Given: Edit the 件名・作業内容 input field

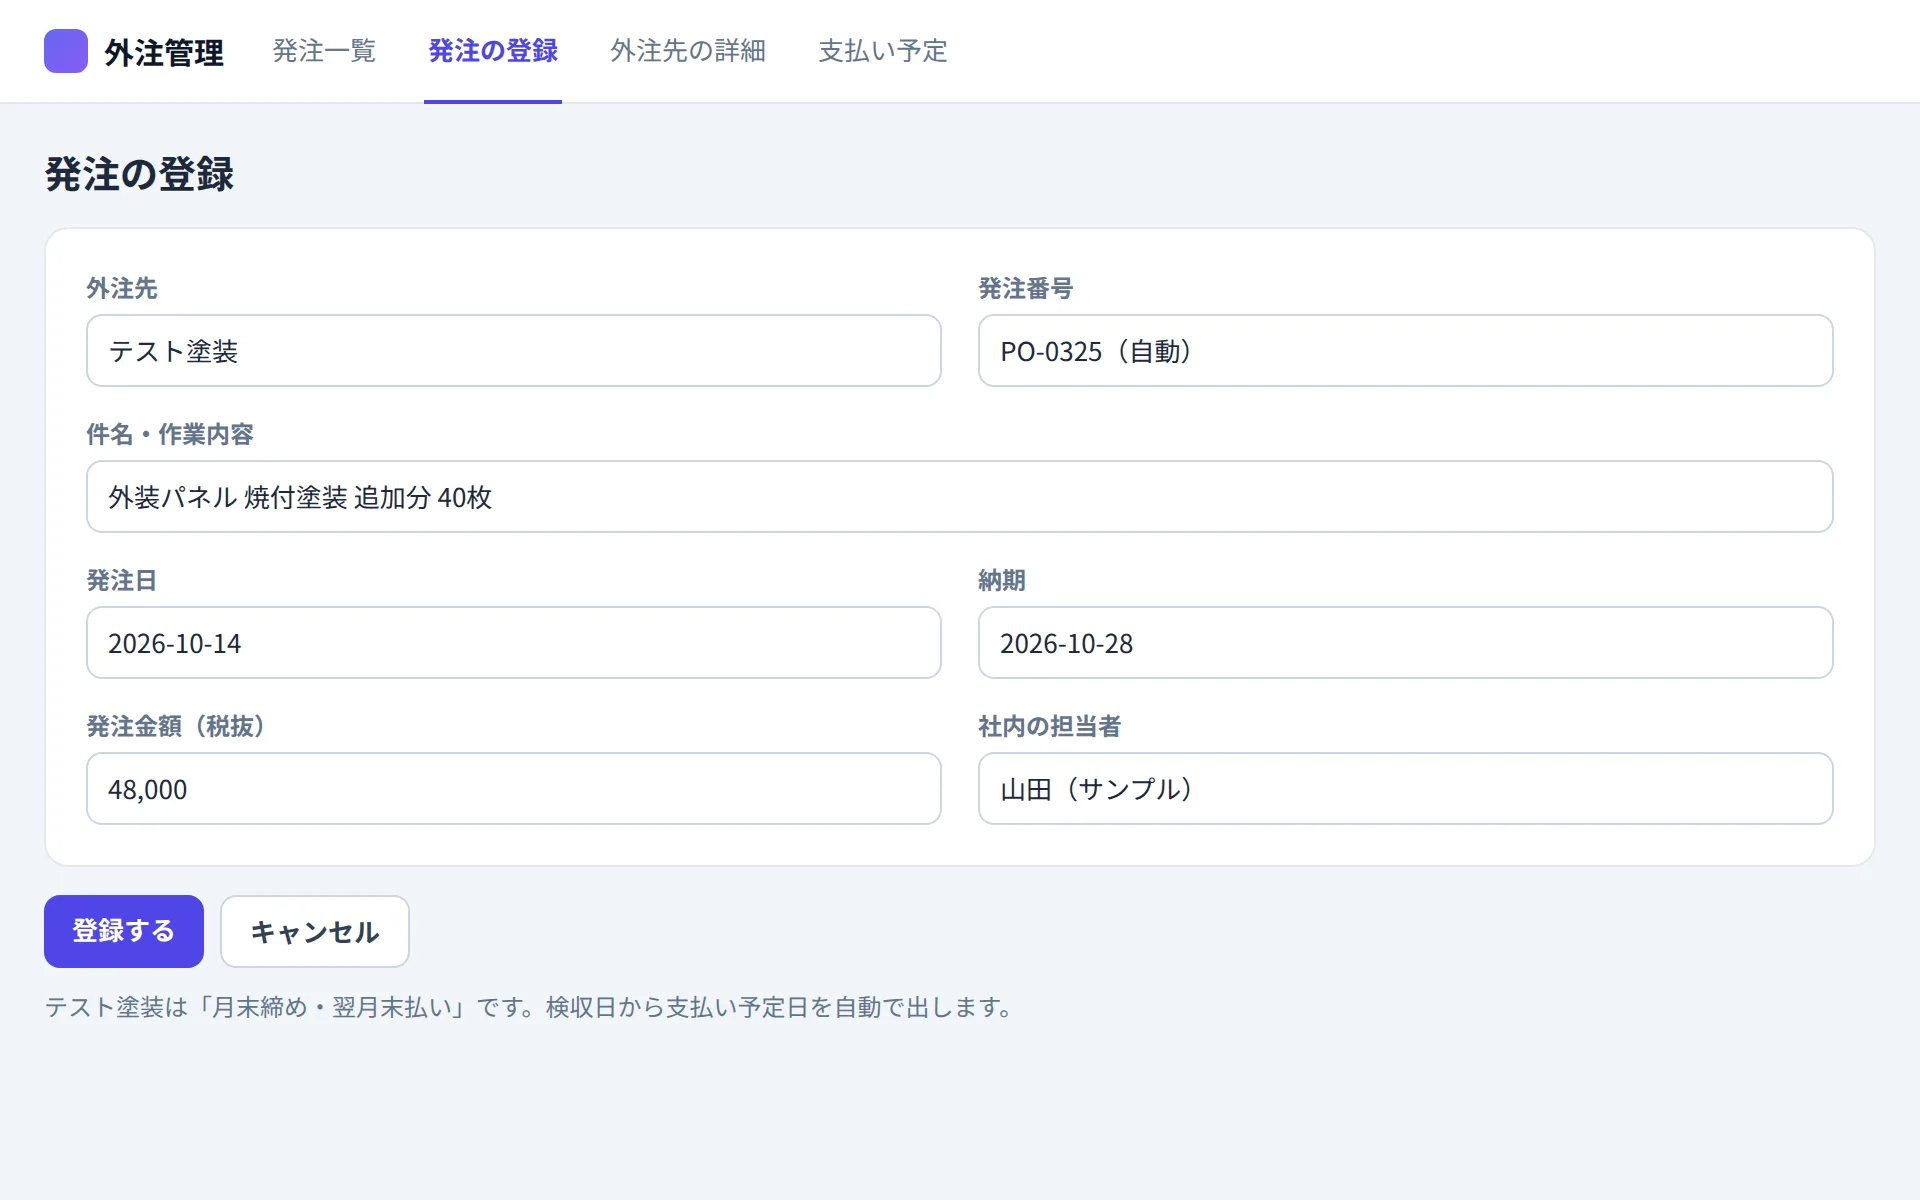Looking at the screenshot, I should [x=960, y=497].
